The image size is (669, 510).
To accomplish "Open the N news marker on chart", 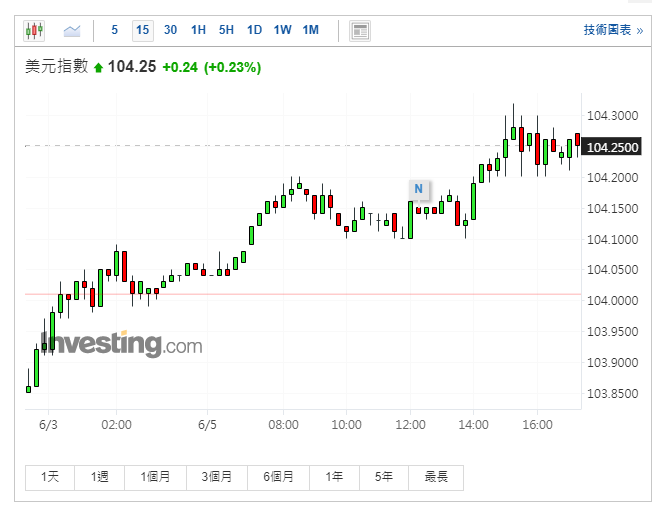I will point(419,189).
